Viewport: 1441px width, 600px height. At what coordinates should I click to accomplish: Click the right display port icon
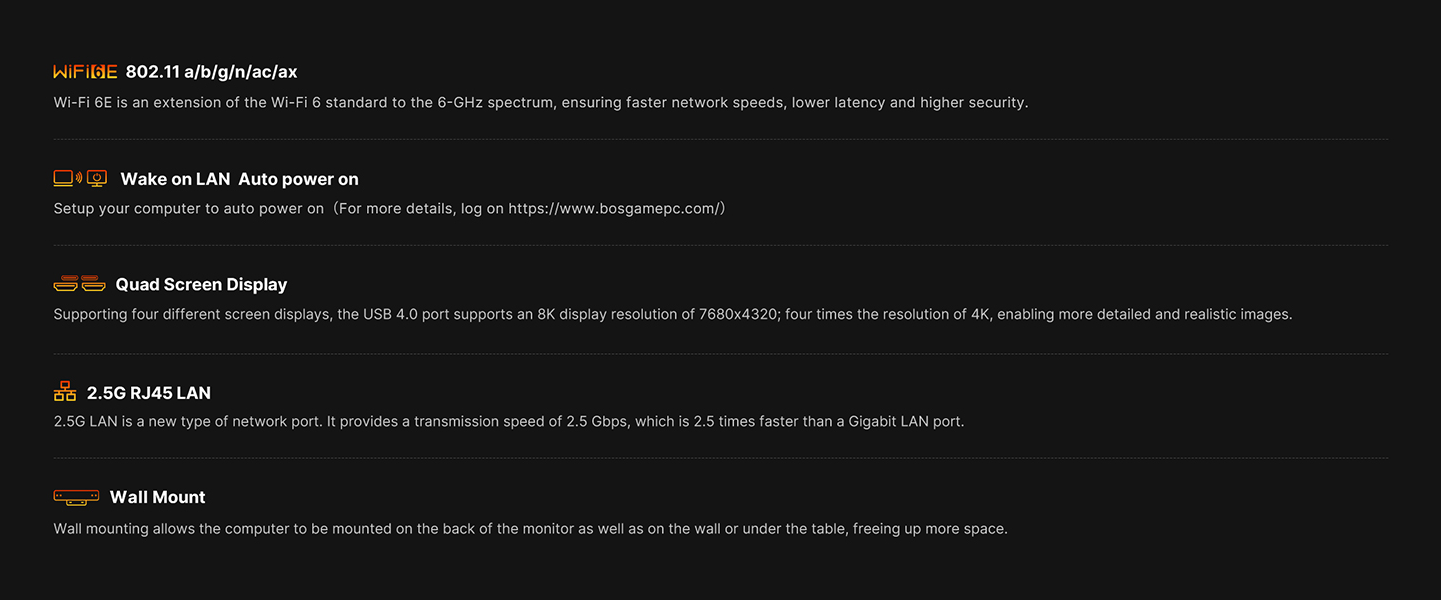pyautogui.click(x=94, y=285)
